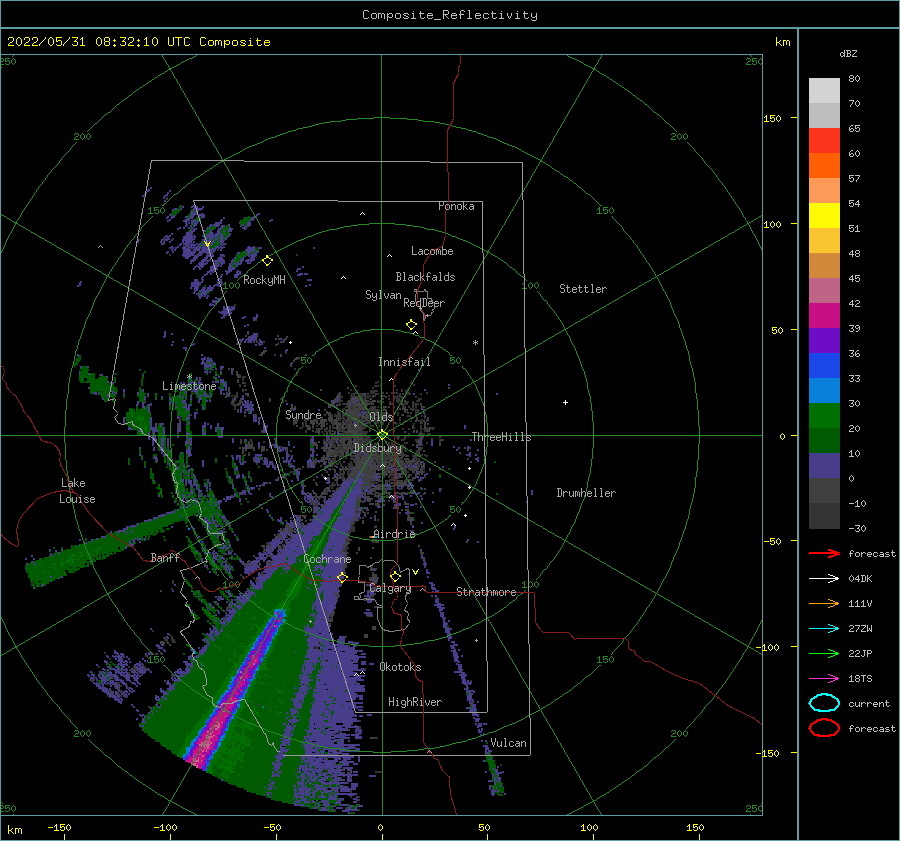900x841 pixels.
Task: Click the RedDeer city label
Action: coord(424,303)
